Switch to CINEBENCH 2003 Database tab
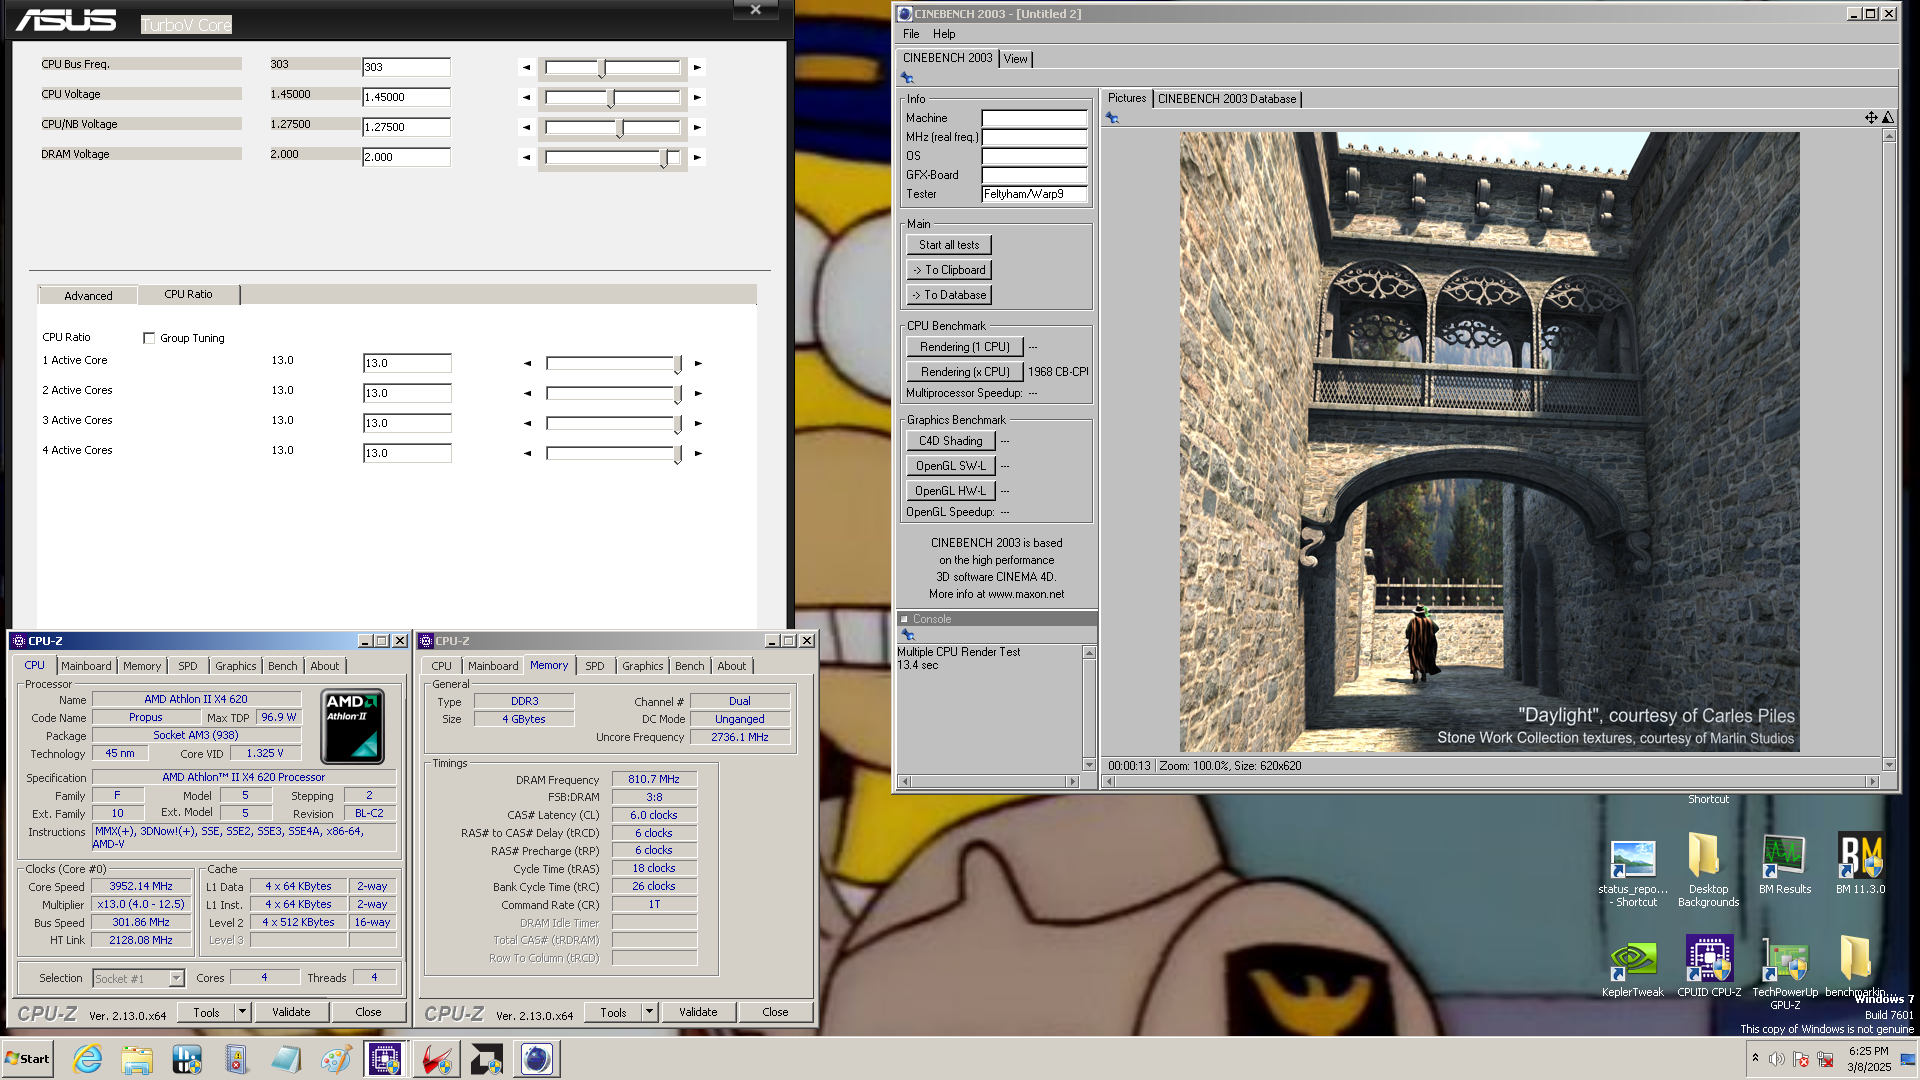This screenshot has width=1920, height=1080. (1227, 99)
